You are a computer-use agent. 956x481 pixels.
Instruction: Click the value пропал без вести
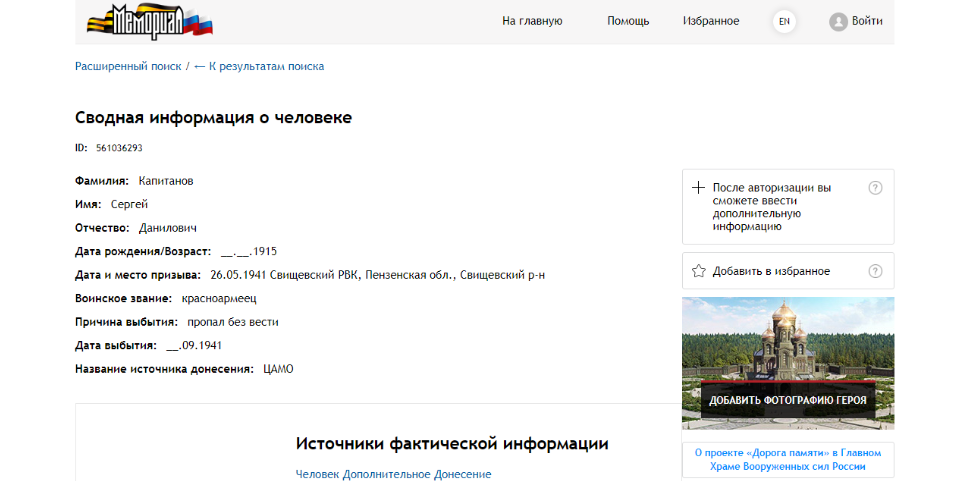[x=233, y=322]
